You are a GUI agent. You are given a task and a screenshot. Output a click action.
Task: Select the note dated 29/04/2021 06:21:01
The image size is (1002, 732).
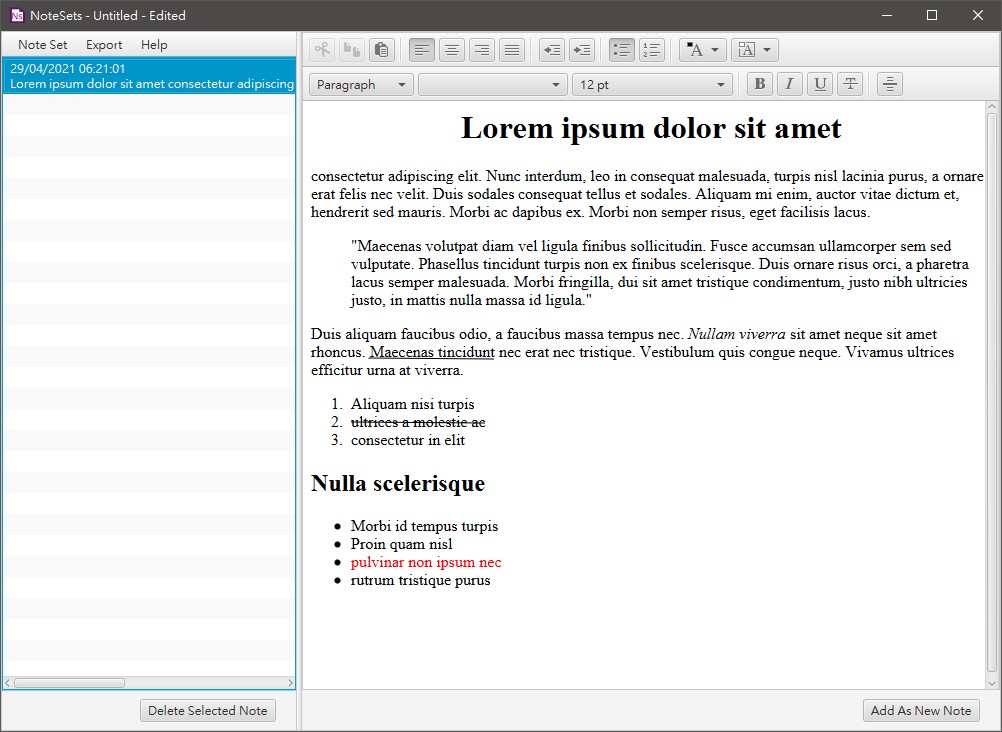(x=149, y=76)
